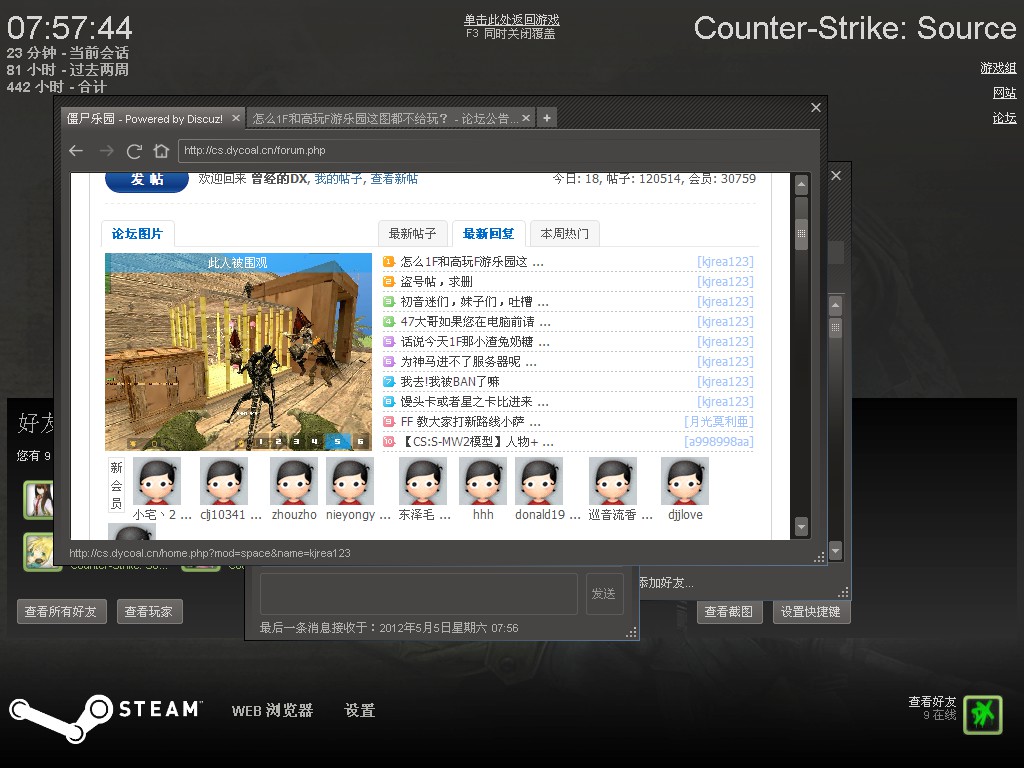Open 设置 in Steam overlay bar
The height and width of the screenshot is (768, 1024).
360,711
